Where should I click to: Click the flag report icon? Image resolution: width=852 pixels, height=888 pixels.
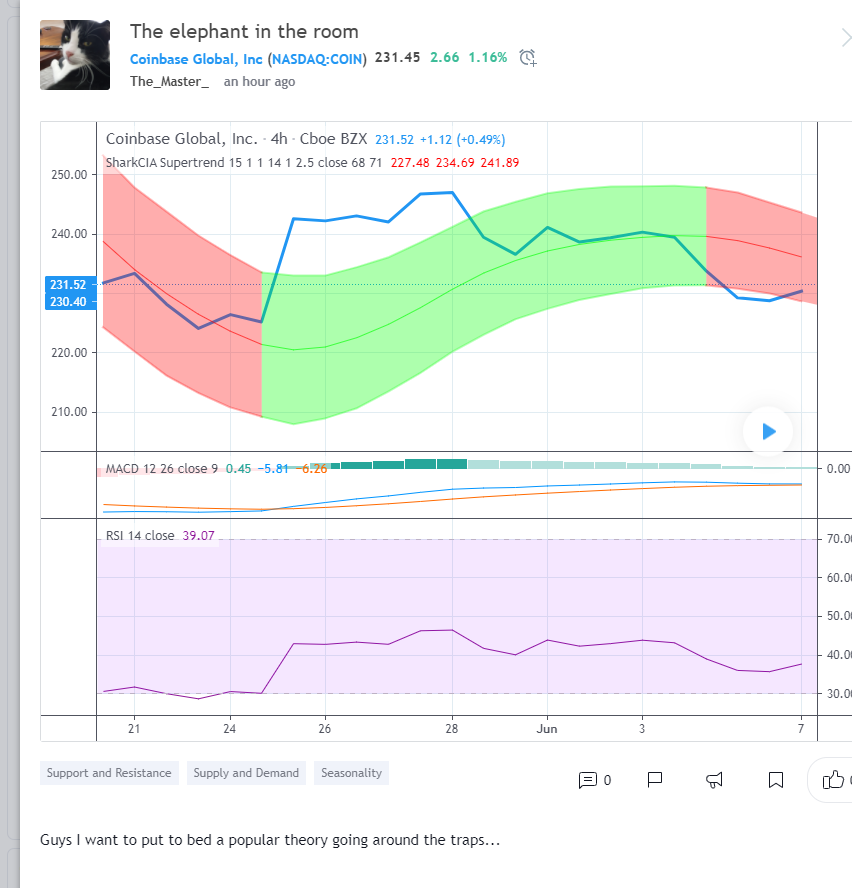655,779
